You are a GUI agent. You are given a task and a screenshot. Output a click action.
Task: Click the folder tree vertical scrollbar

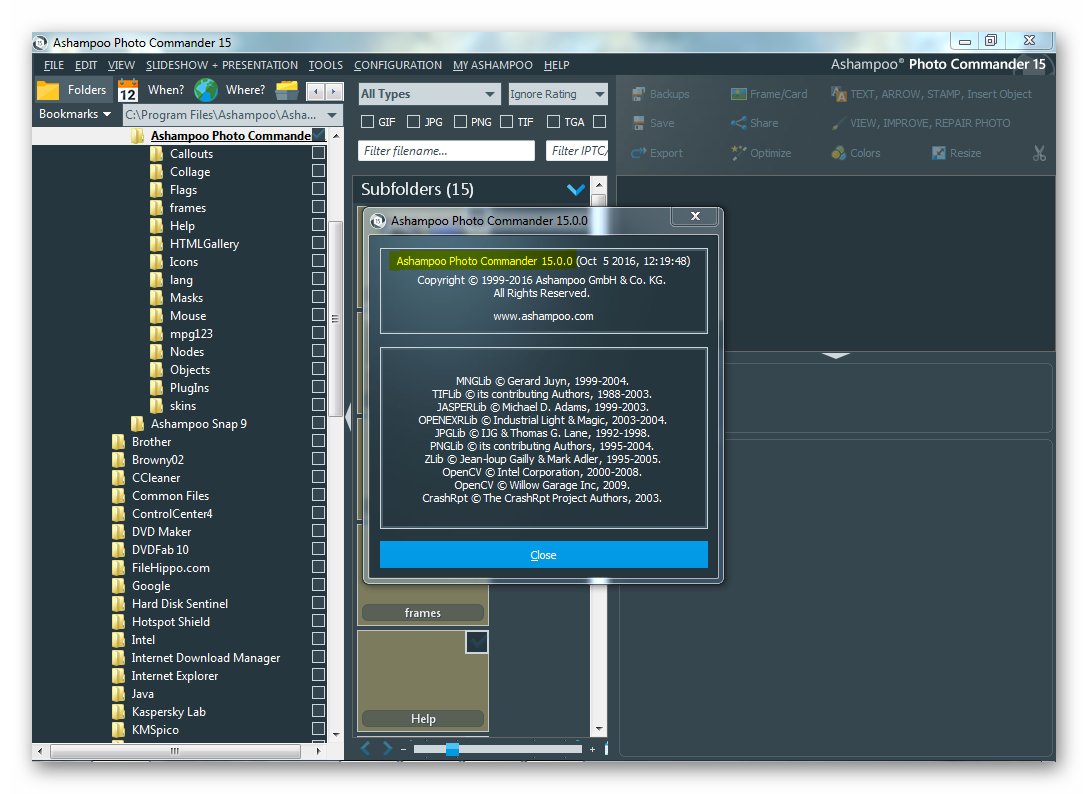click(x=335, y=319)
